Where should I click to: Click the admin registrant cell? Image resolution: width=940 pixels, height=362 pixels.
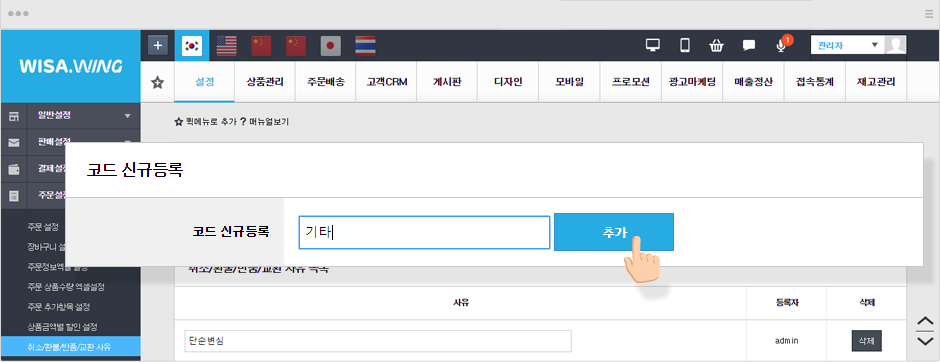coord(787,340)
